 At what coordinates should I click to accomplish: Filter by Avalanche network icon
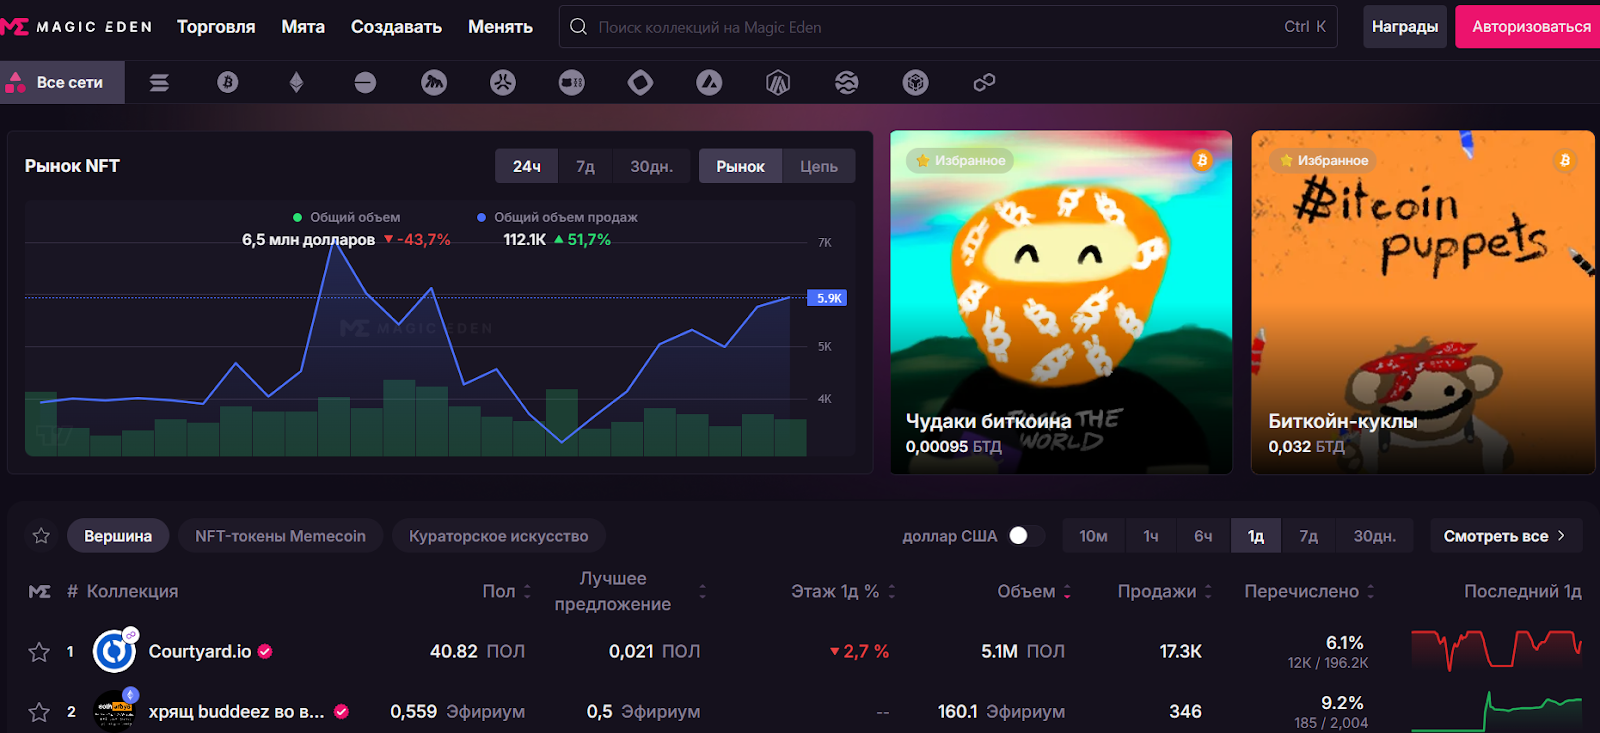click(x=709, y=83)
